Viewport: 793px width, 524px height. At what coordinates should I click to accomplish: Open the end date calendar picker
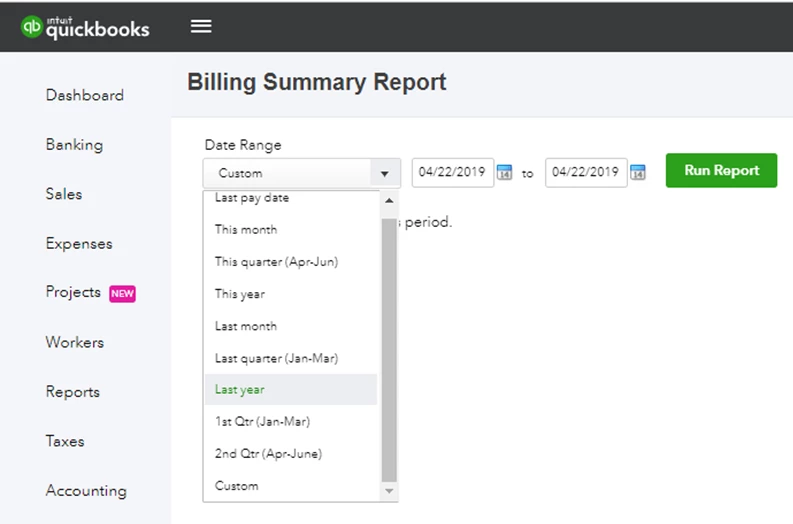point(638,172)
